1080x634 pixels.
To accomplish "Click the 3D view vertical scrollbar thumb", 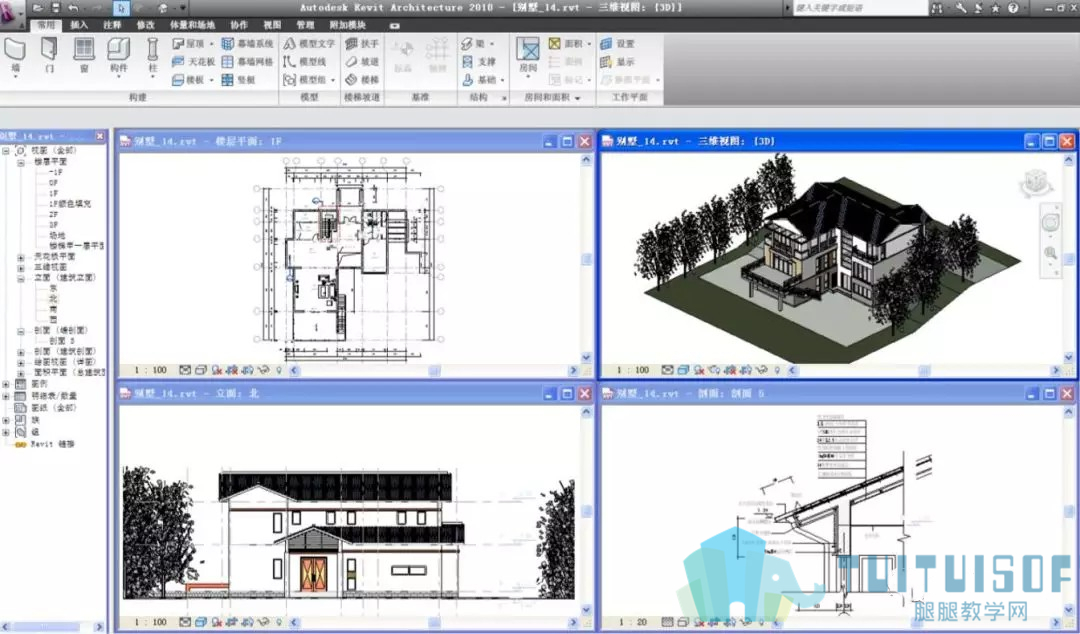I will click(1069, 260).
